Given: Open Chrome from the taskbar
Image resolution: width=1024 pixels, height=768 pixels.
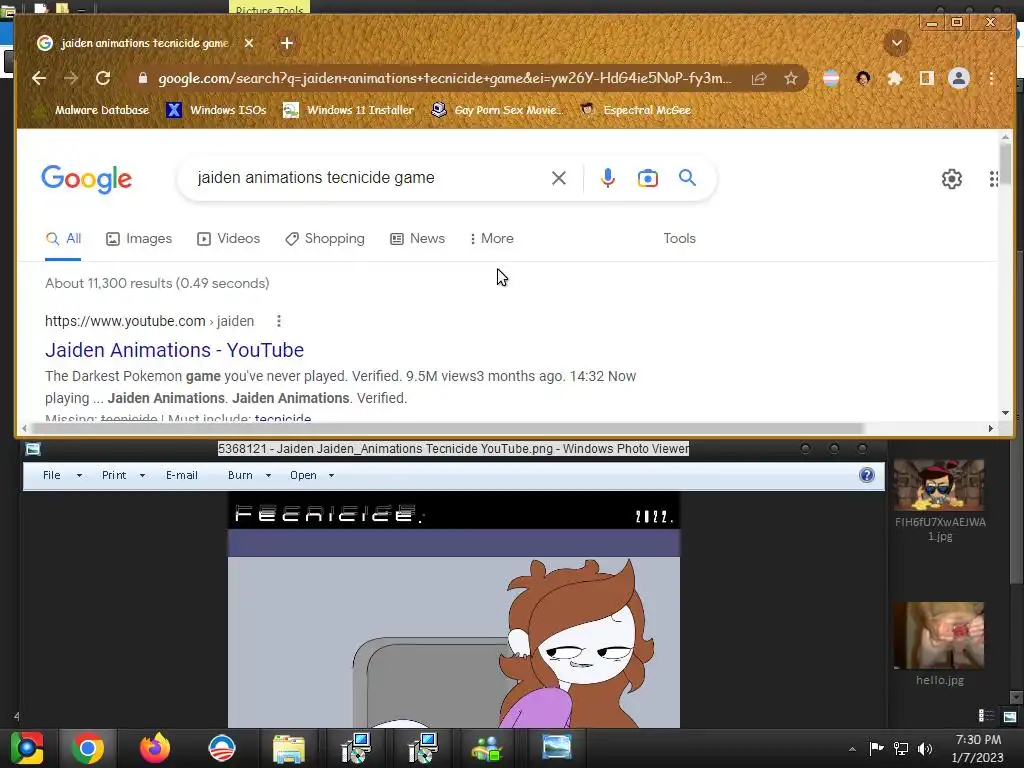Looking at the screenshot, I should click(88, 748).
